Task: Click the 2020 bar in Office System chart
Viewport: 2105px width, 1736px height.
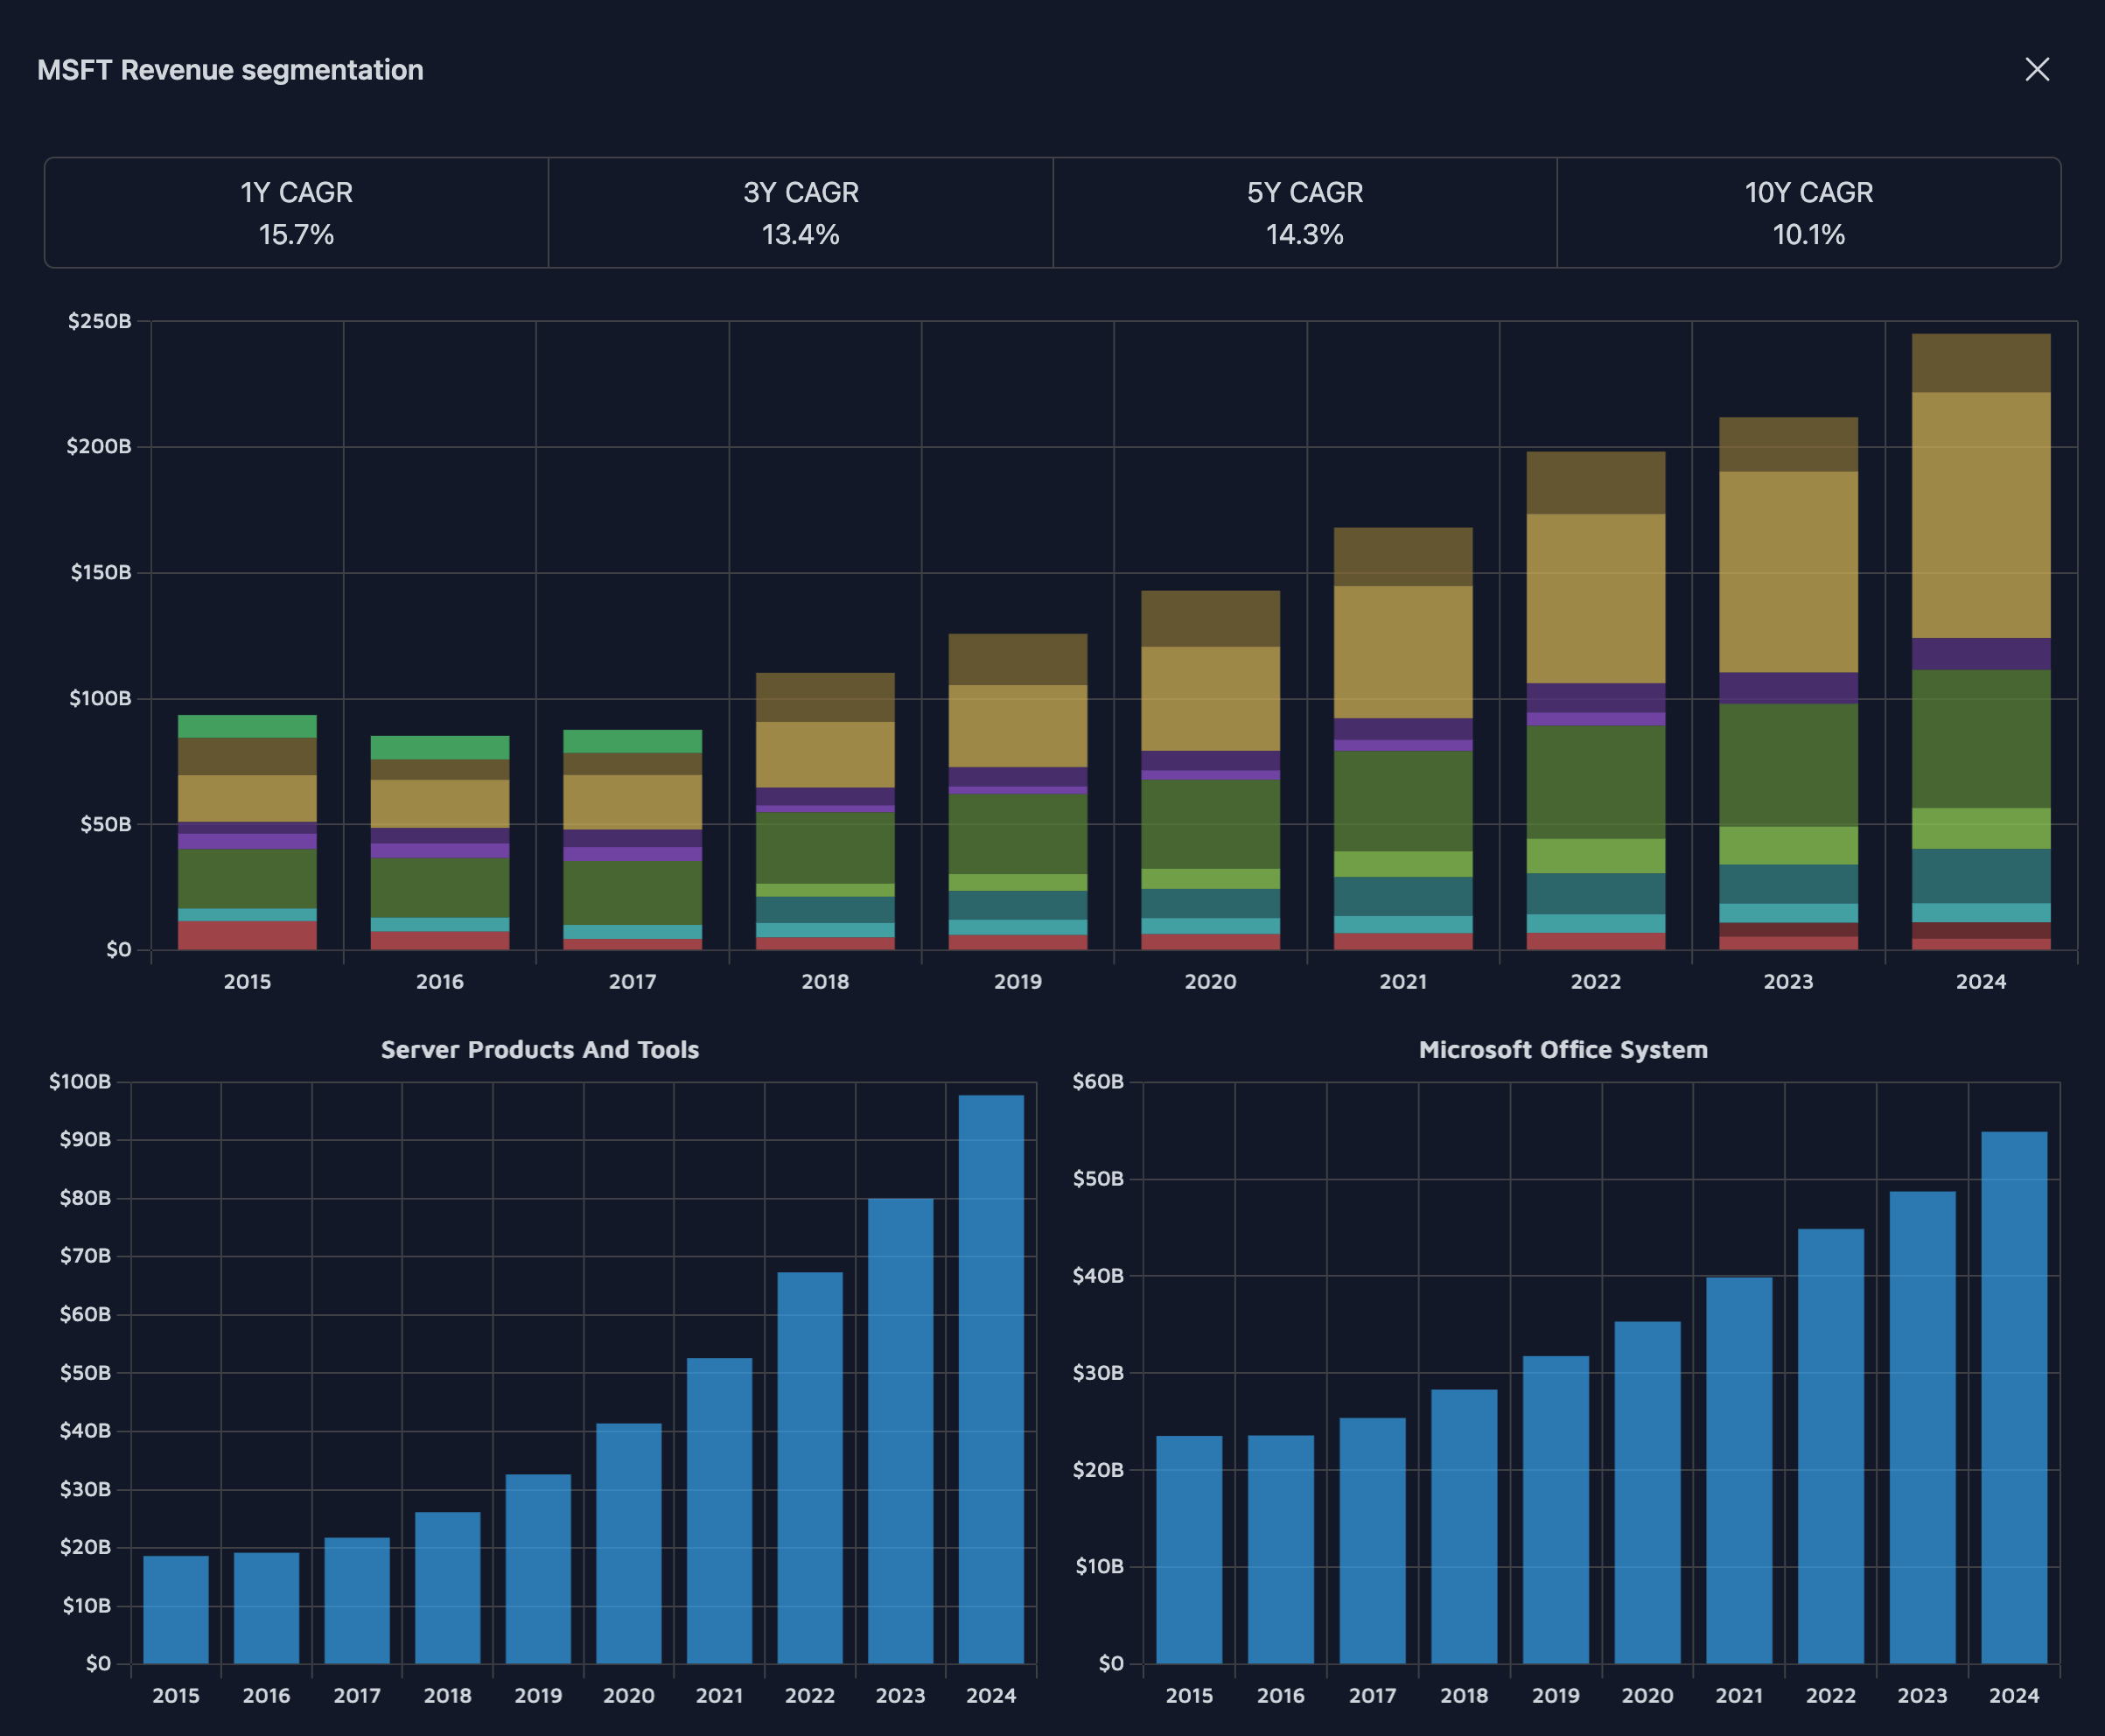Action: pyautogui.click(x=1647, y=1493)
